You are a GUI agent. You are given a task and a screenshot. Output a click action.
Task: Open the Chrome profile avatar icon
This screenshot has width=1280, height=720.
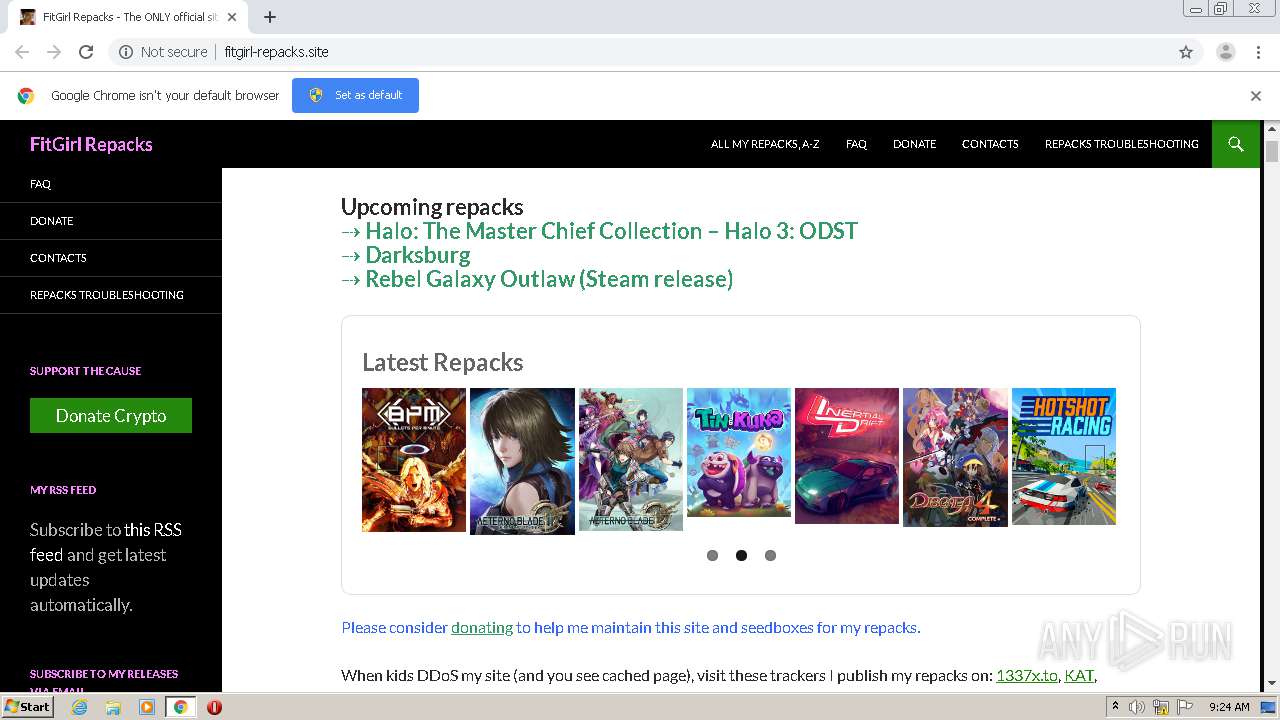pyautogui.click(x=1226, y=52)
